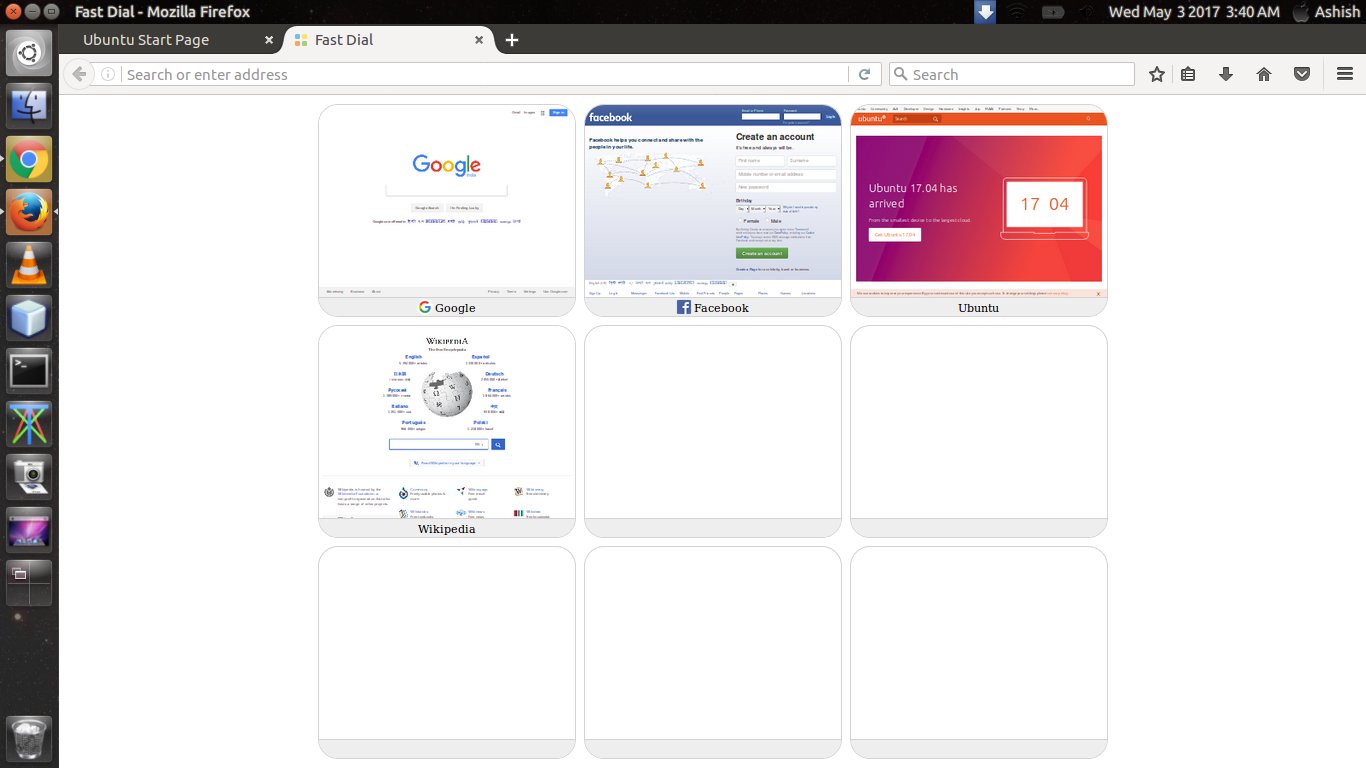Bookmark this page with the star icon

[x=1157, y=74]
